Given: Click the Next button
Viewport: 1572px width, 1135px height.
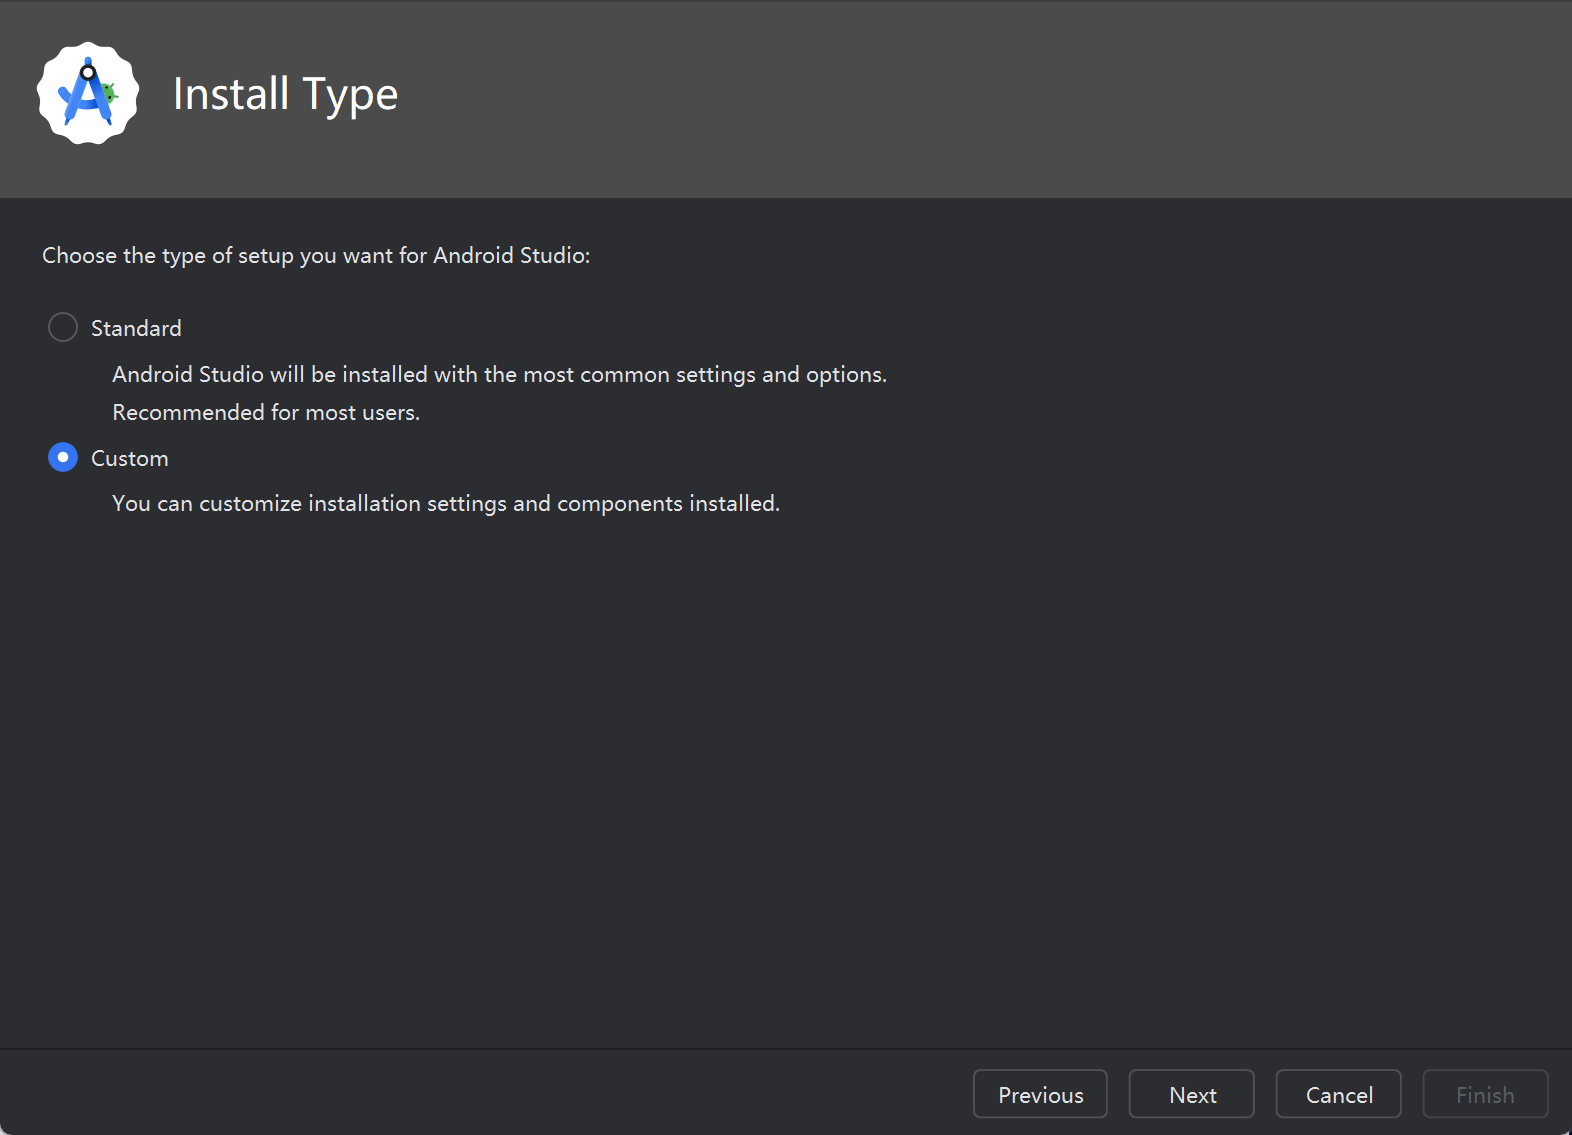Looking at the screenshot, I should click(1191, 1094).
